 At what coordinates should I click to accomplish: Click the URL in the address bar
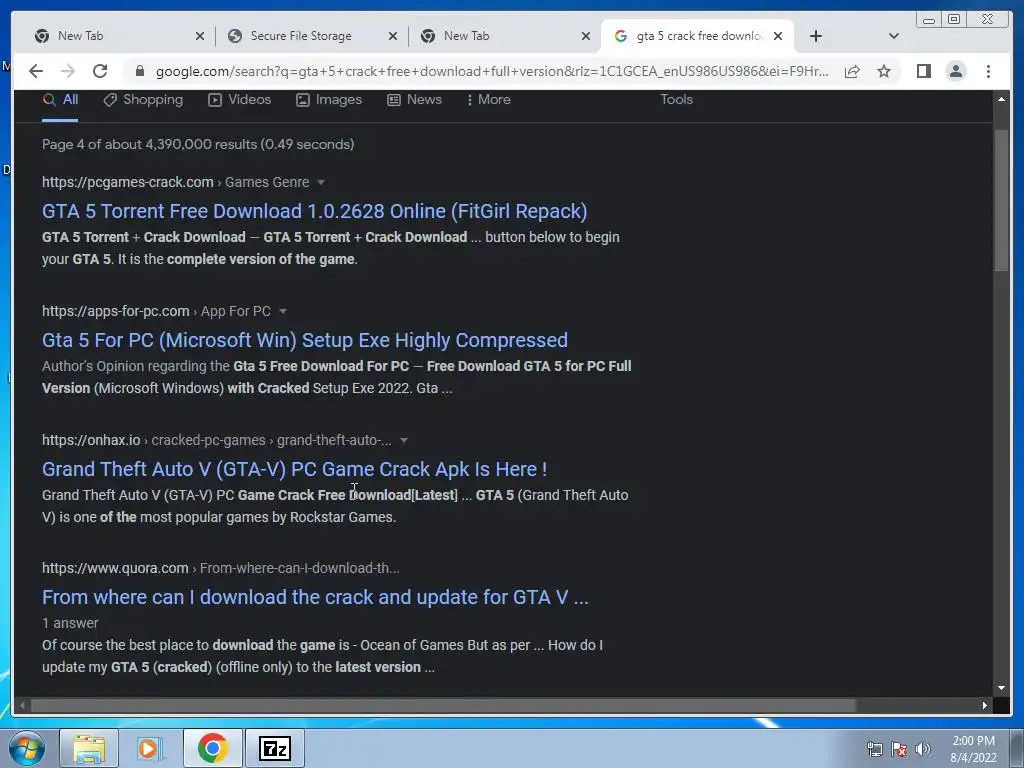[492, 71]
